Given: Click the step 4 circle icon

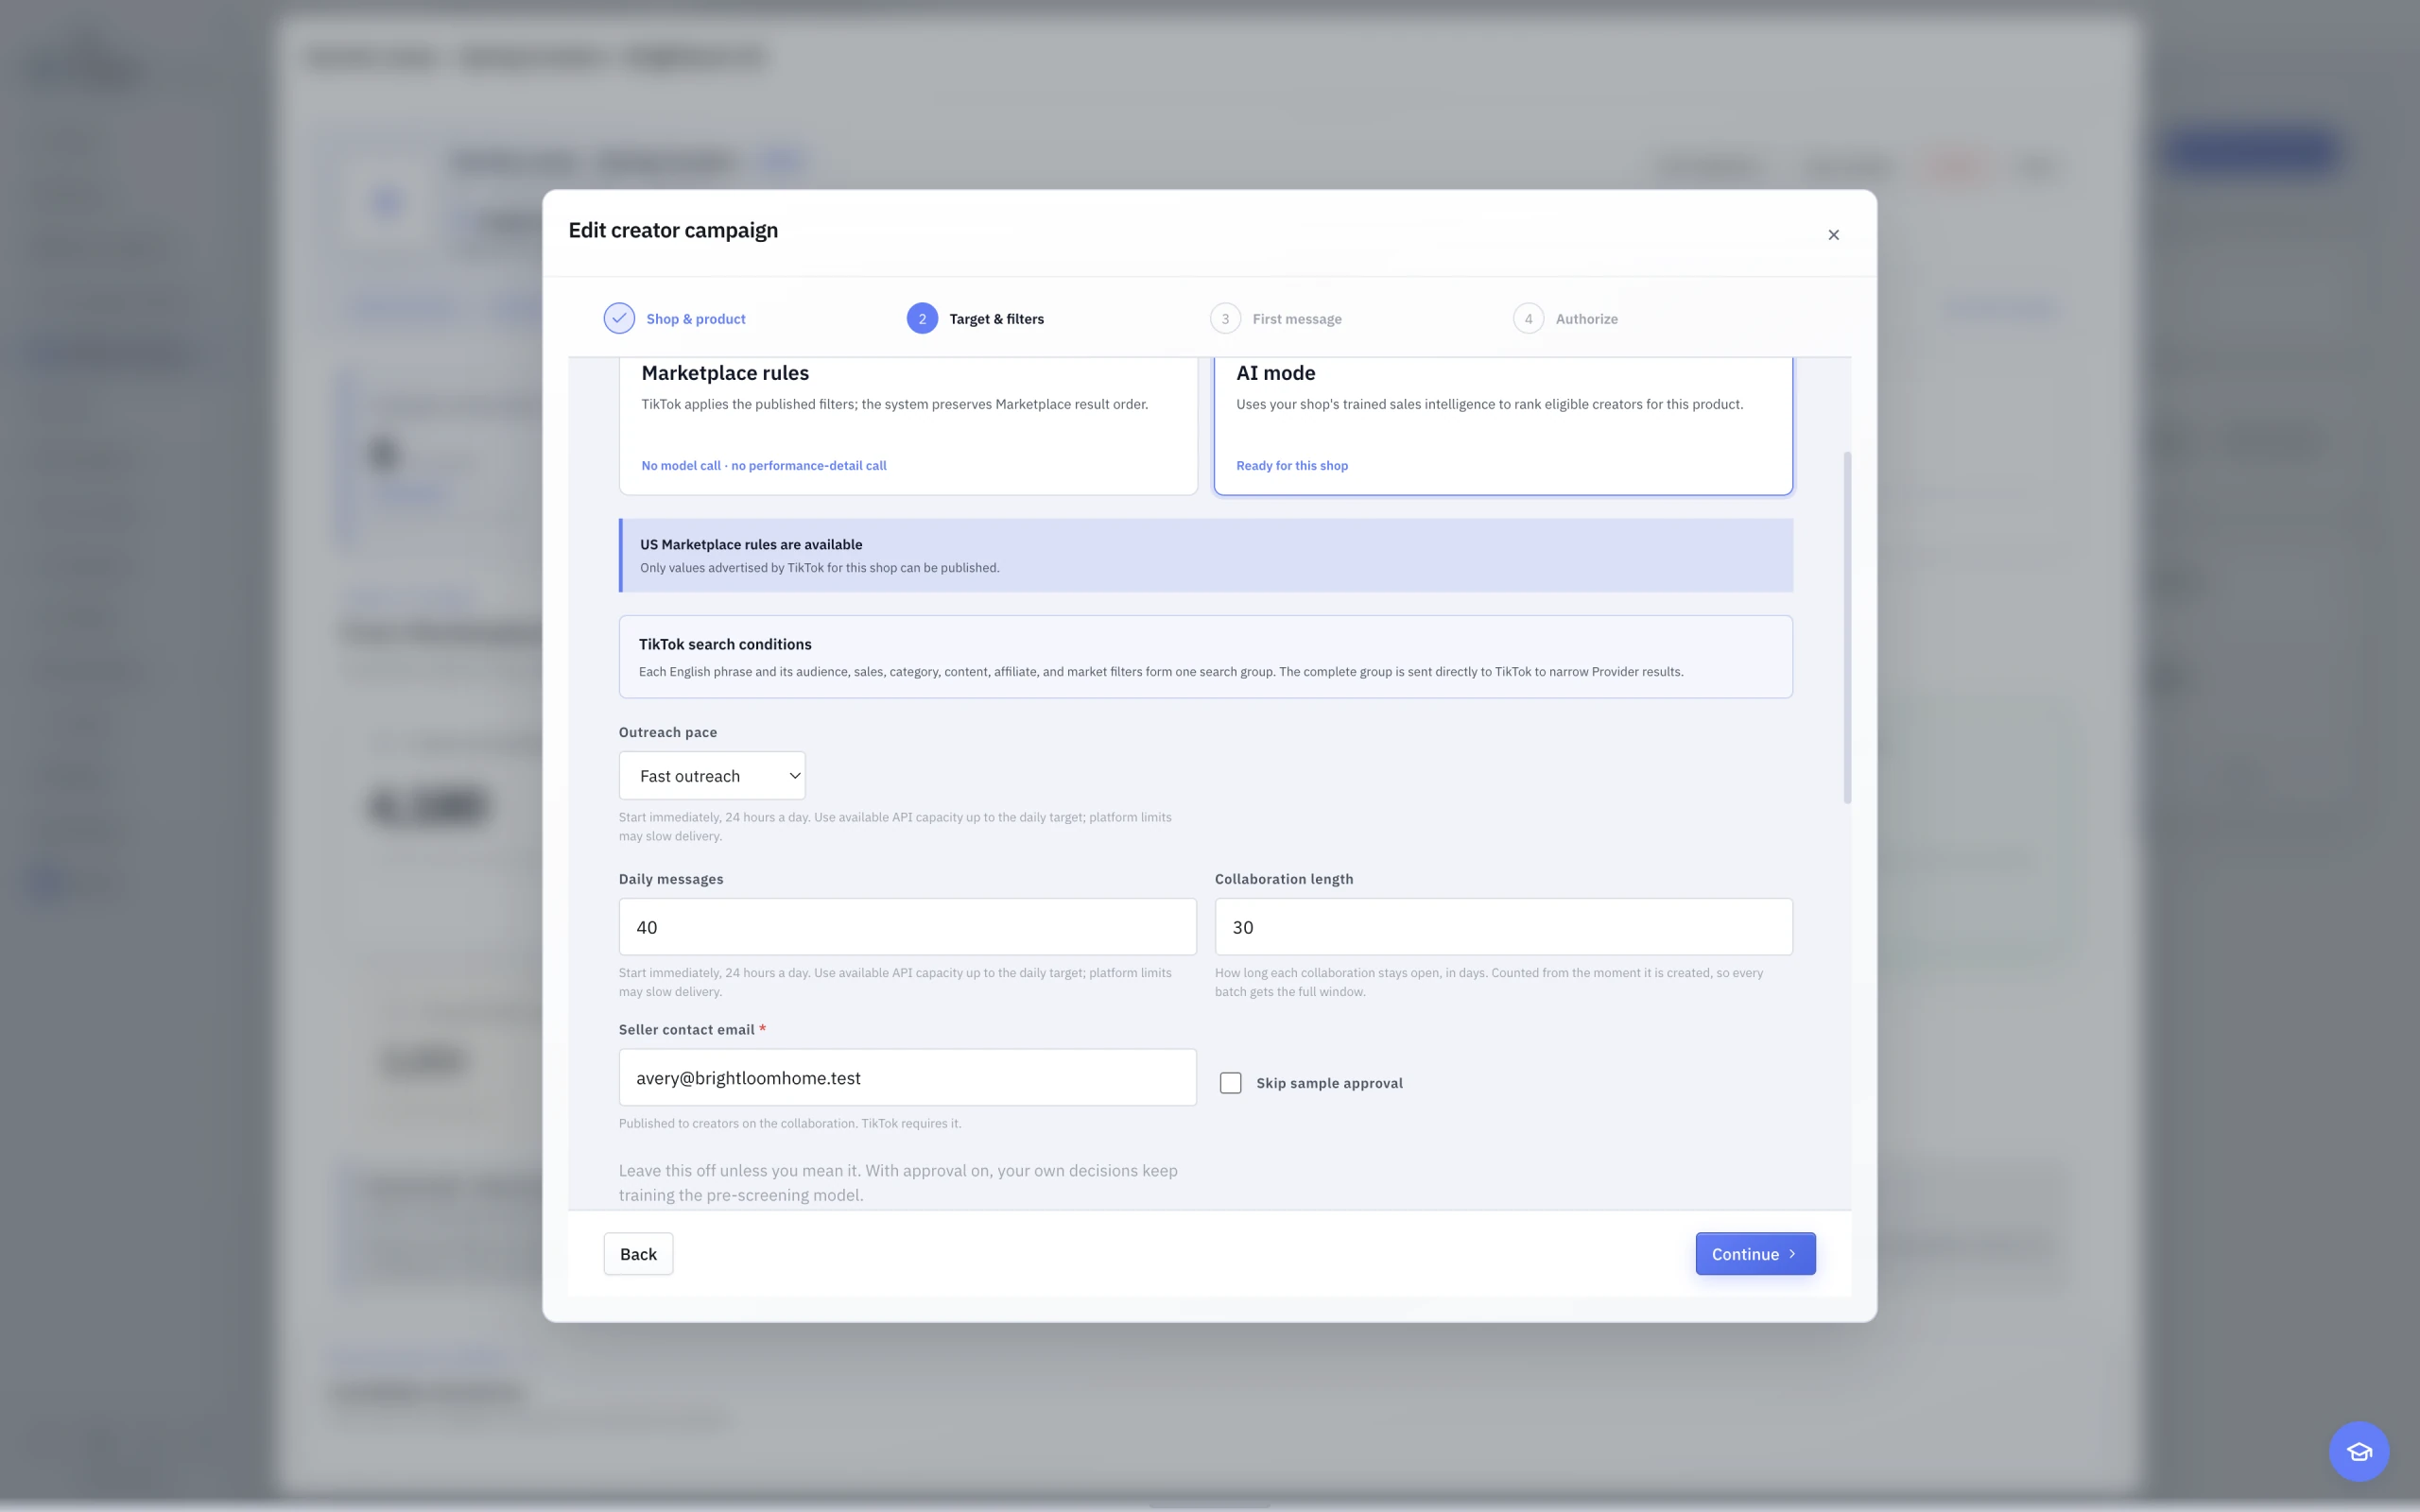Looking at the screenshot, I should (1528, 318).
